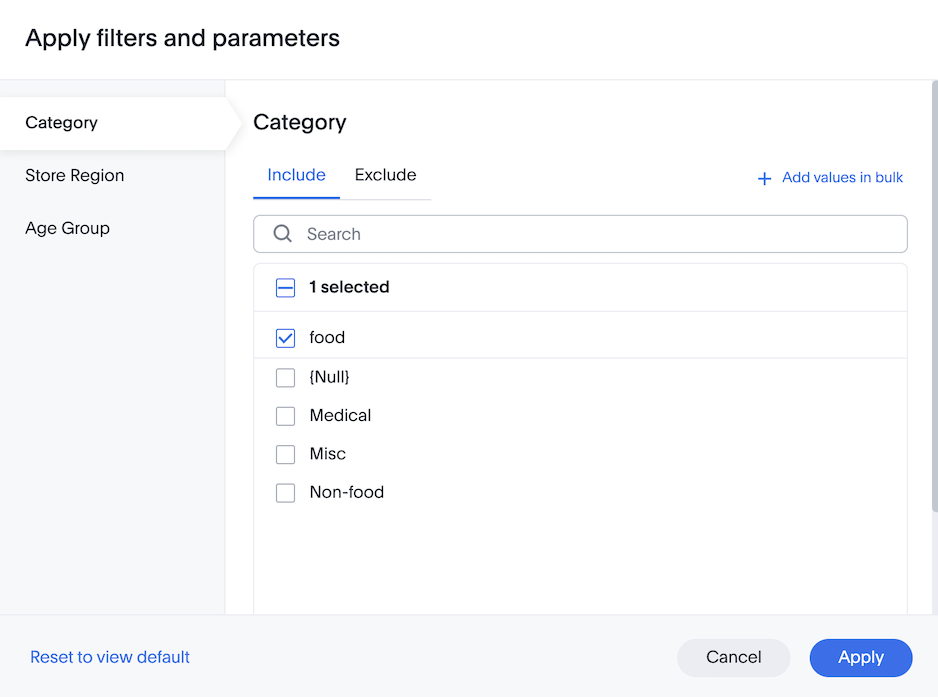Screen dimensions: 938x697
Task: Select the Age Group filter
Action: [67, 228]
